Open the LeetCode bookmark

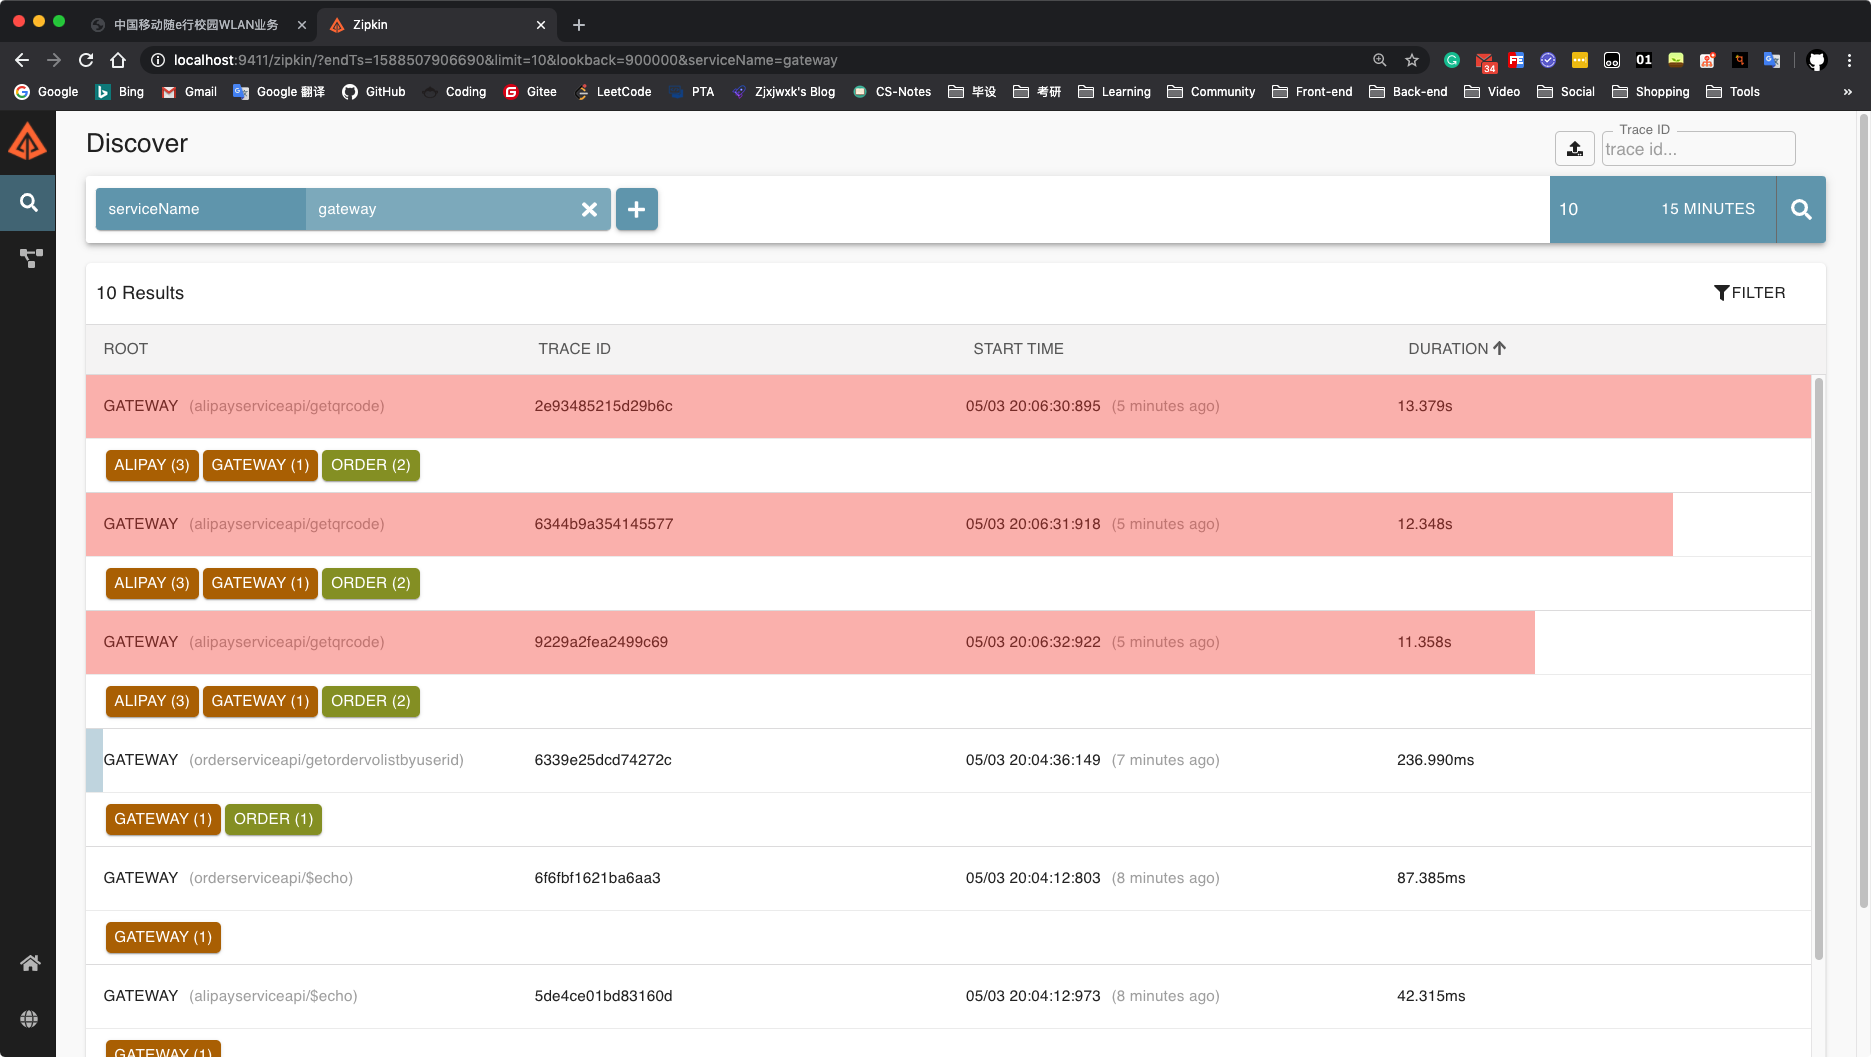click(x=613, y=91)
